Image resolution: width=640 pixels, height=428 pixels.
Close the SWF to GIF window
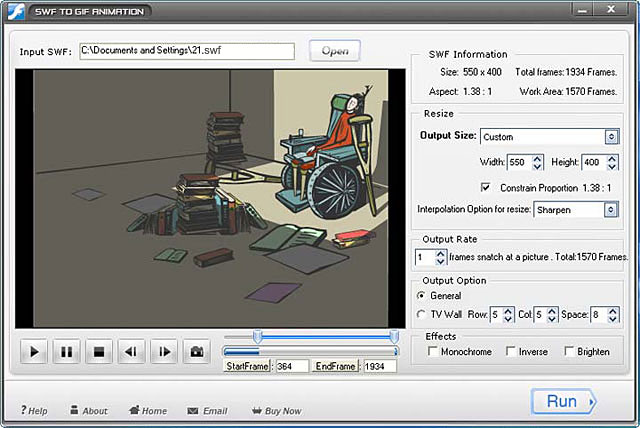[611, 9]
